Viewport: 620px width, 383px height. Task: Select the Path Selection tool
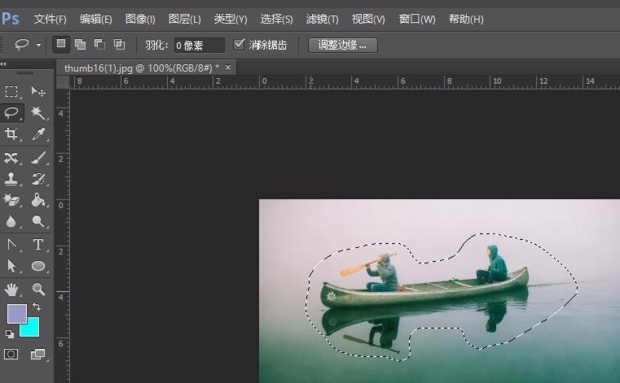(11, 266)
